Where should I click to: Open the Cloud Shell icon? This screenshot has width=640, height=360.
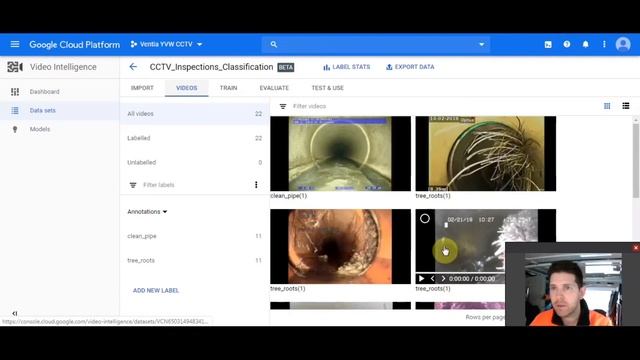[x=548, y=44]
